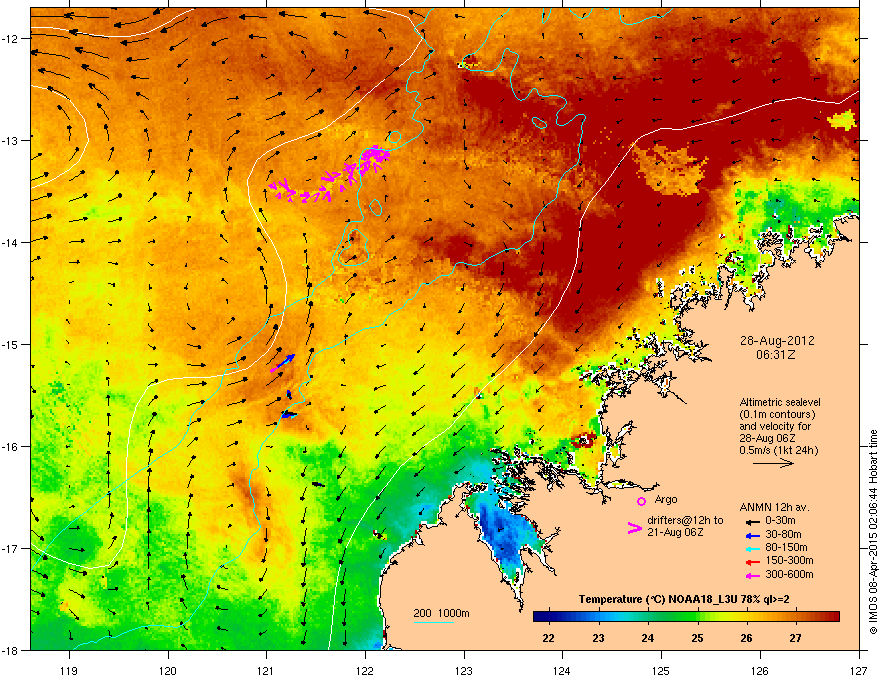Click the temperature color bar at 22

tap(548, 617)
